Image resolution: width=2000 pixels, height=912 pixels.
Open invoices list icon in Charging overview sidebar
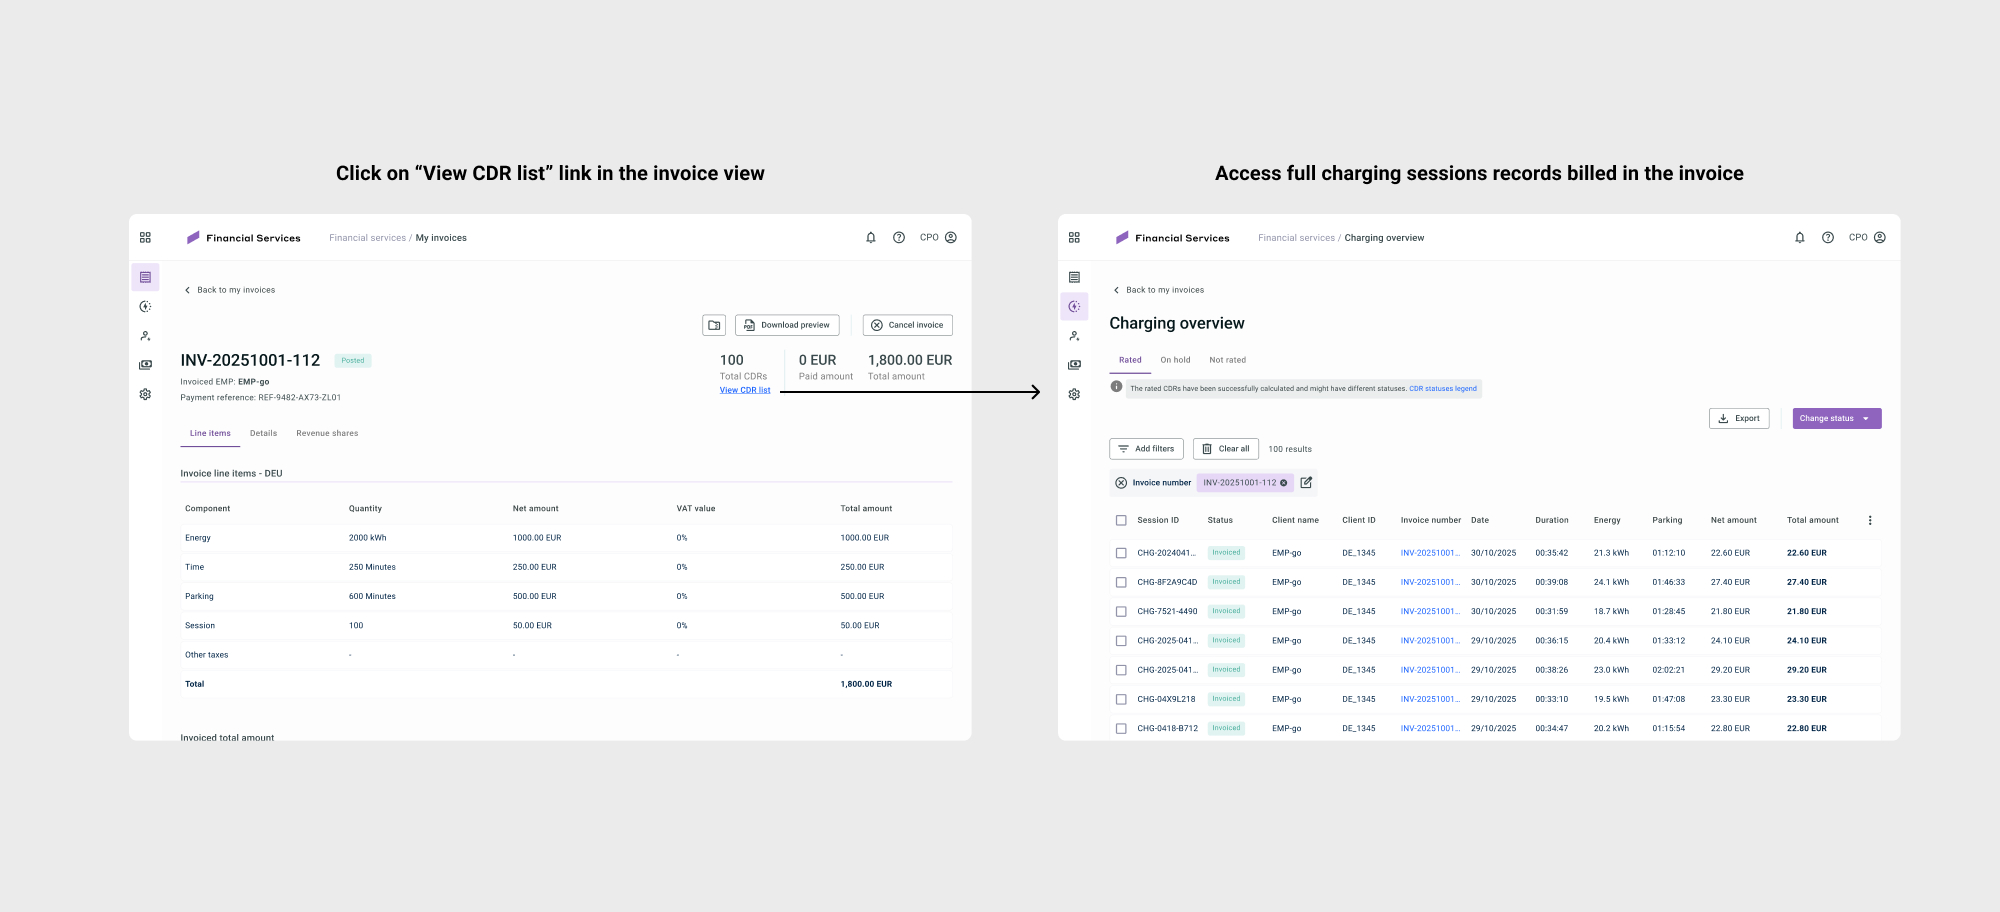pyautogui.click(x=1074, y=277)
